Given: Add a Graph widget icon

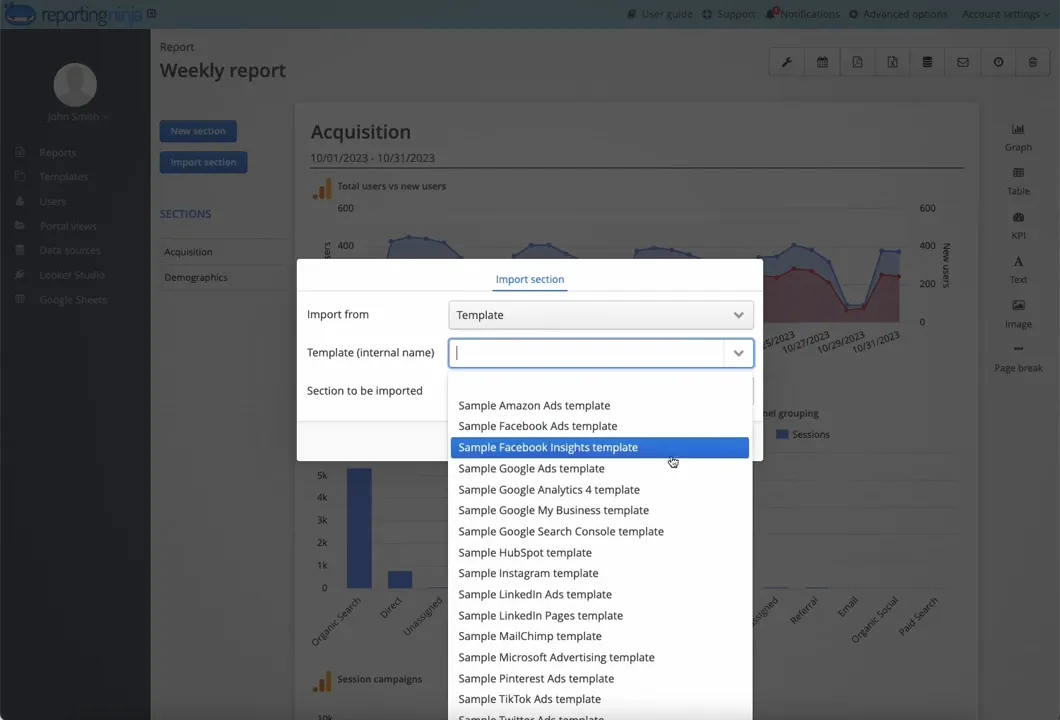Looking at the screenshot, I should pyautogui.click(x=1018, y=129).
